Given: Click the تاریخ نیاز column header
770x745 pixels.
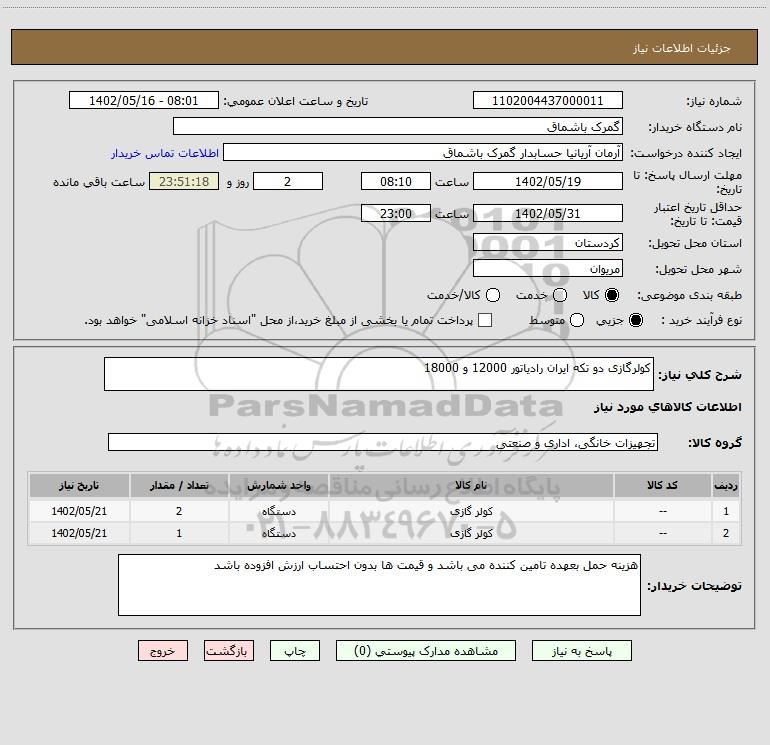Looking at the screenshot, I should point(79,485).
